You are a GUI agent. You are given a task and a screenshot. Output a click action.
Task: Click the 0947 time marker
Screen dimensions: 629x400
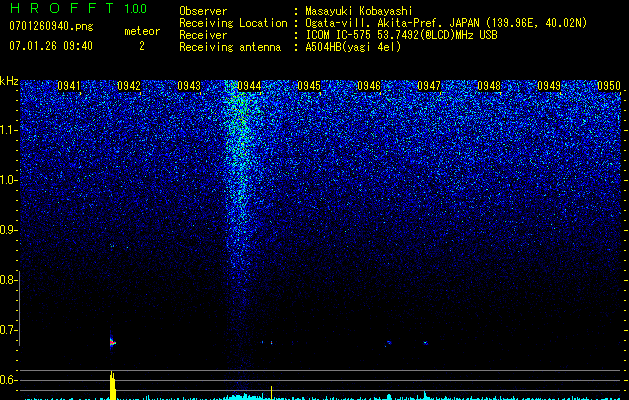(x=429, y=86)
